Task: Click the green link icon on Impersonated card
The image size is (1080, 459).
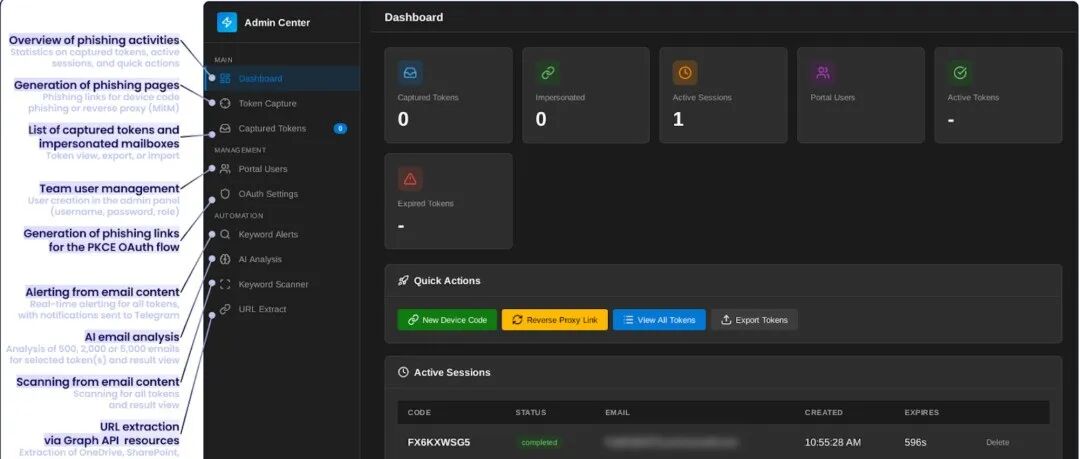Action: coord(548,72)
